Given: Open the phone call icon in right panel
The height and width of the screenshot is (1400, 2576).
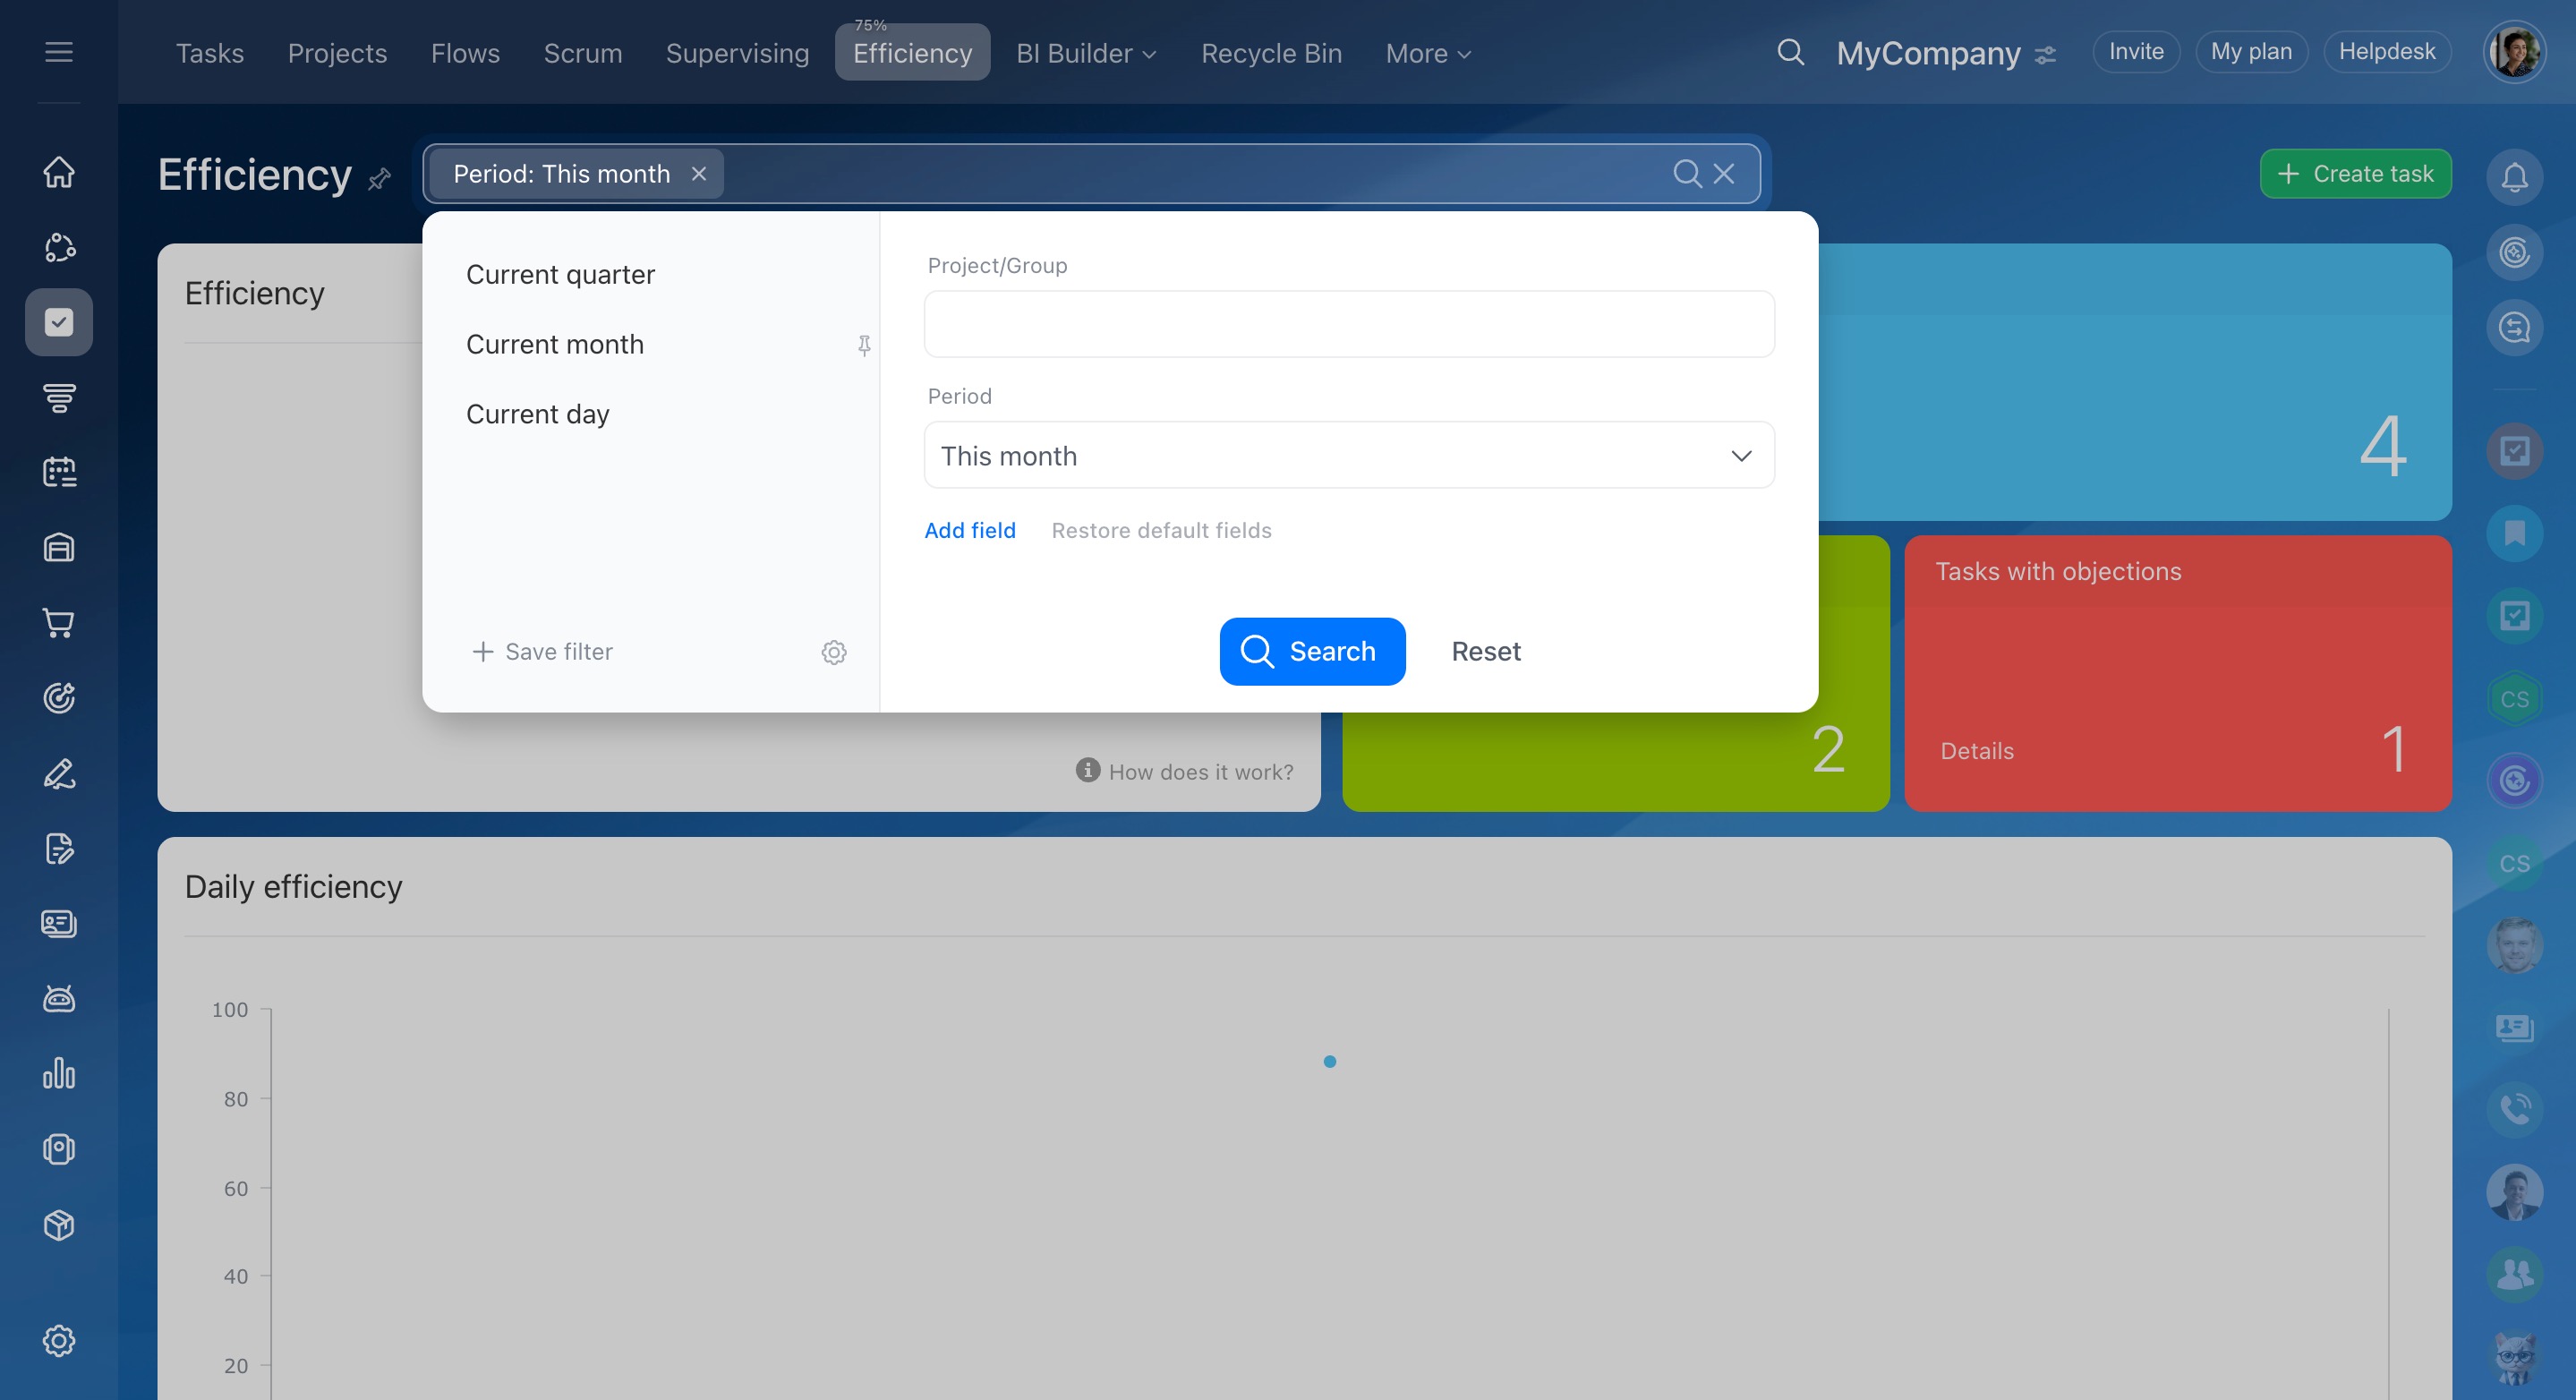Looking at the screenshot, I should (x=2514, y=1108).
